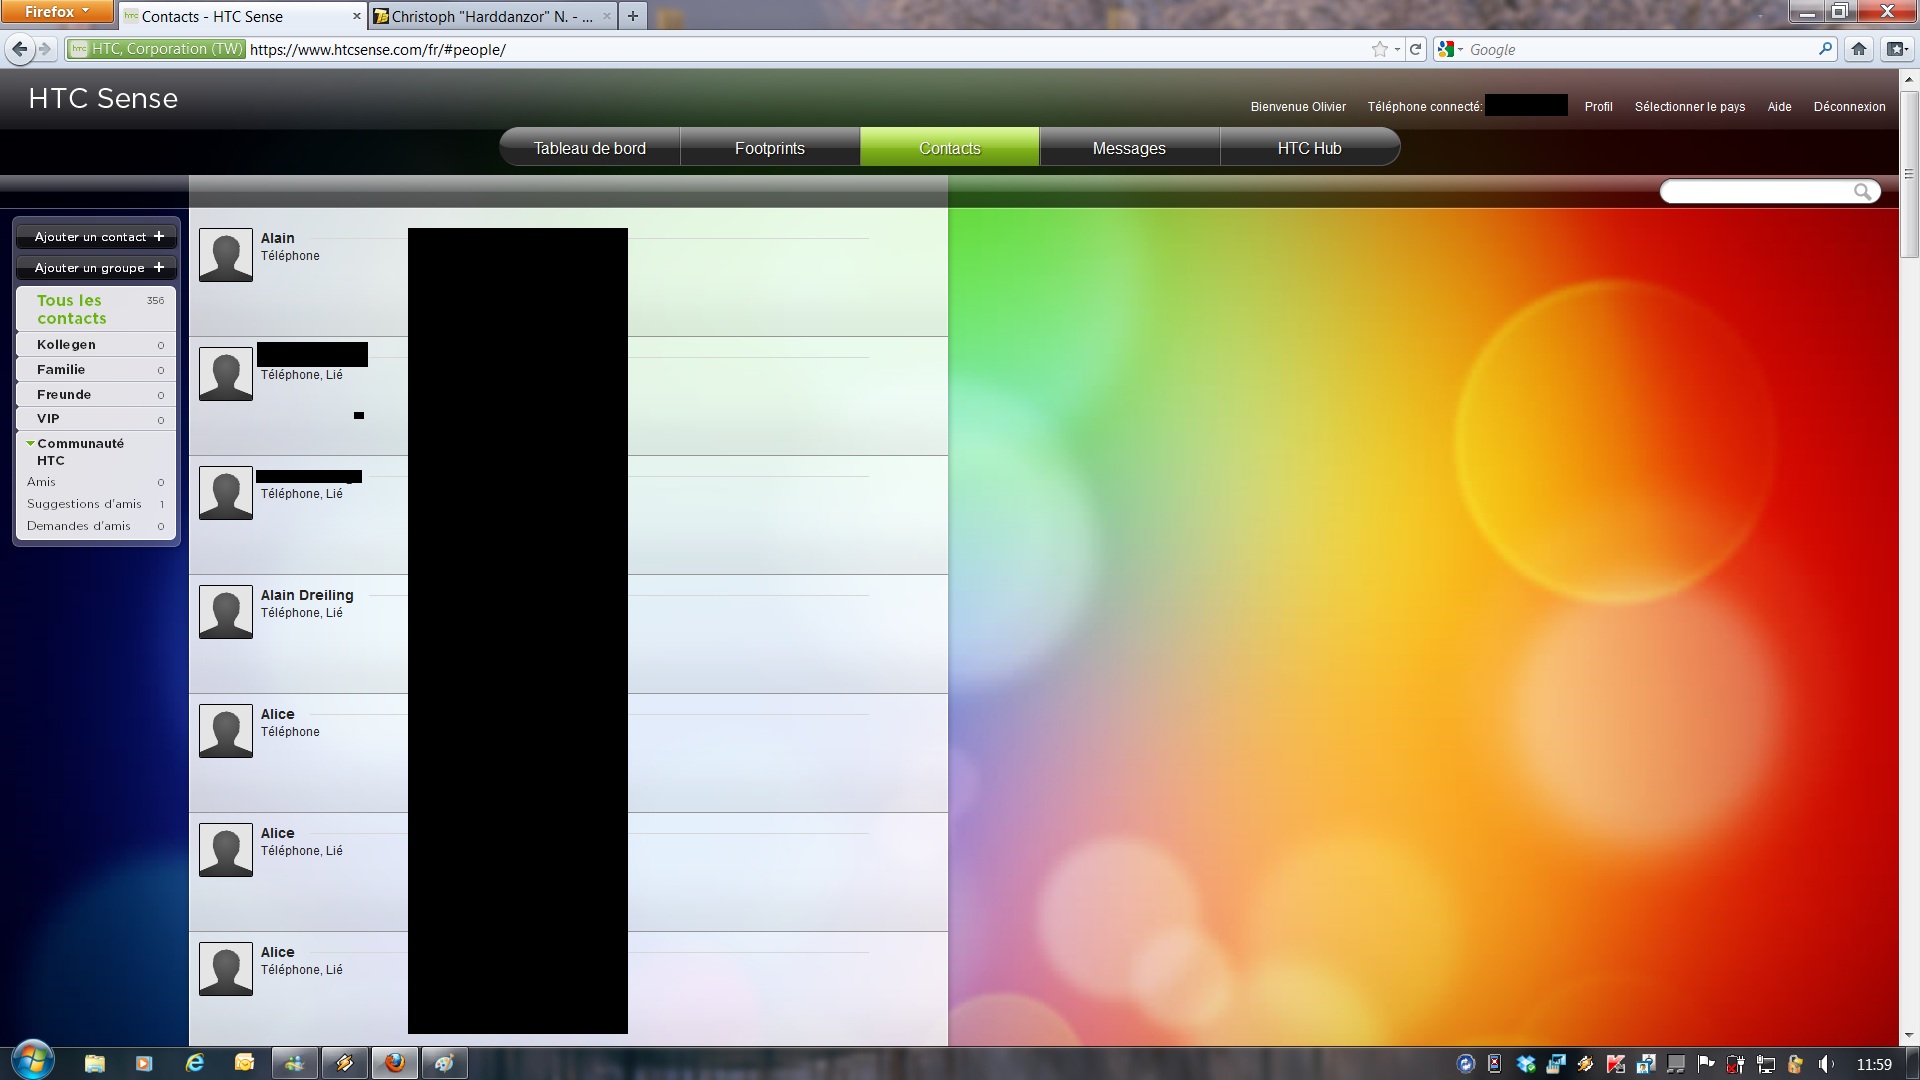Click the Alain Dreiling contact name
Image resolution: width=1920 pixels, height=1080 pixels.
pos(307,595)
